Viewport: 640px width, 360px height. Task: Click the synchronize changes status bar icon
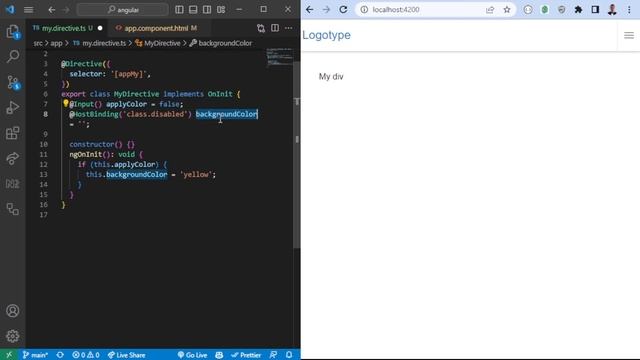click(x=60, y=355)
